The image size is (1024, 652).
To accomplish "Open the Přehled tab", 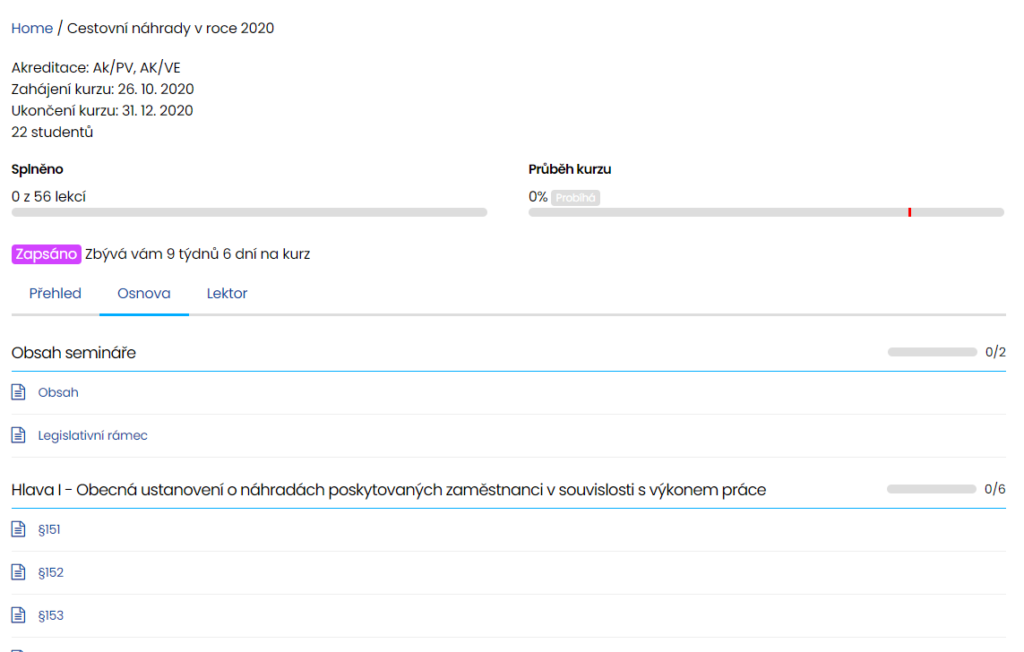I will tap(55, 294).
